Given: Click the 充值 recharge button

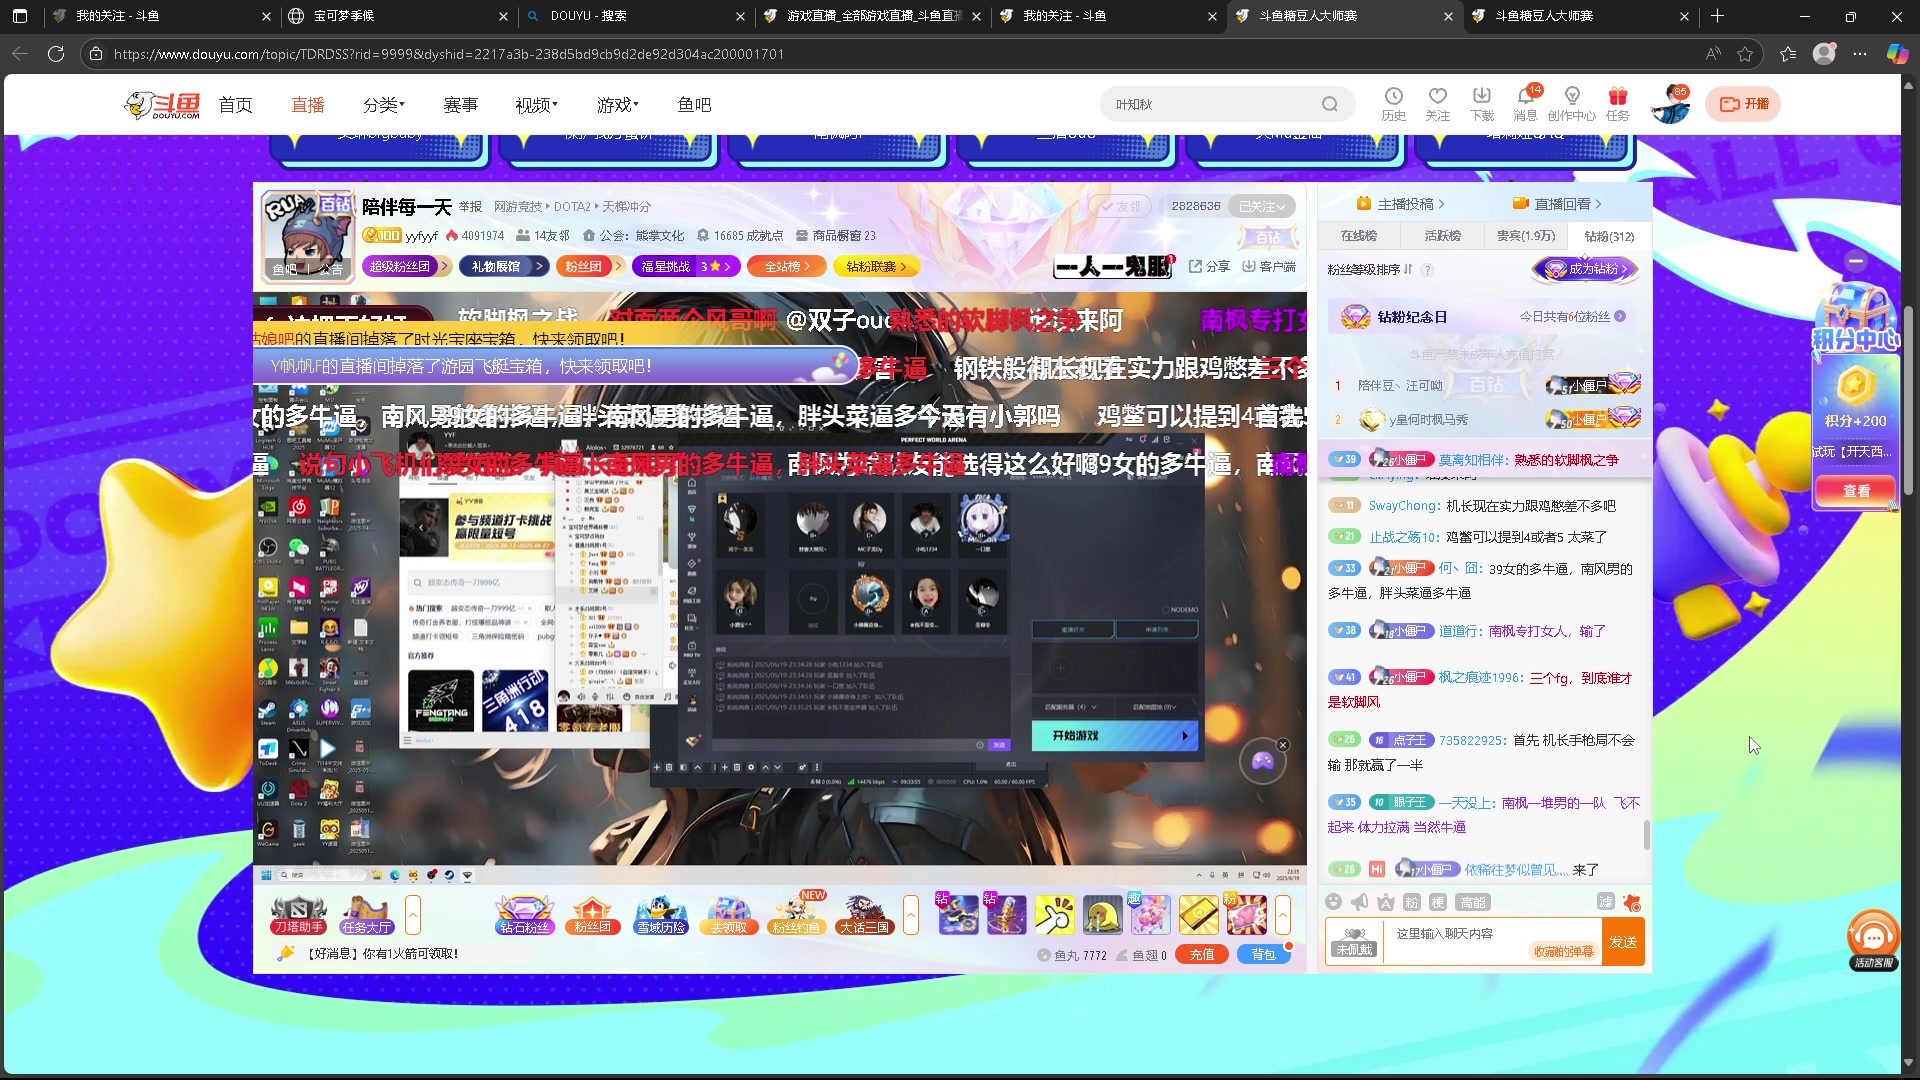Looking at the screenshot, I should pyautogui.click(x=1201, y=955).
